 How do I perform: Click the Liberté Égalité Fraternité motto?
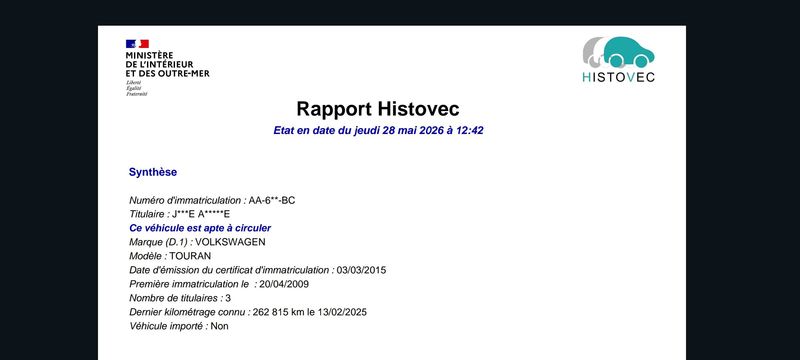click(x=136, y=88)
